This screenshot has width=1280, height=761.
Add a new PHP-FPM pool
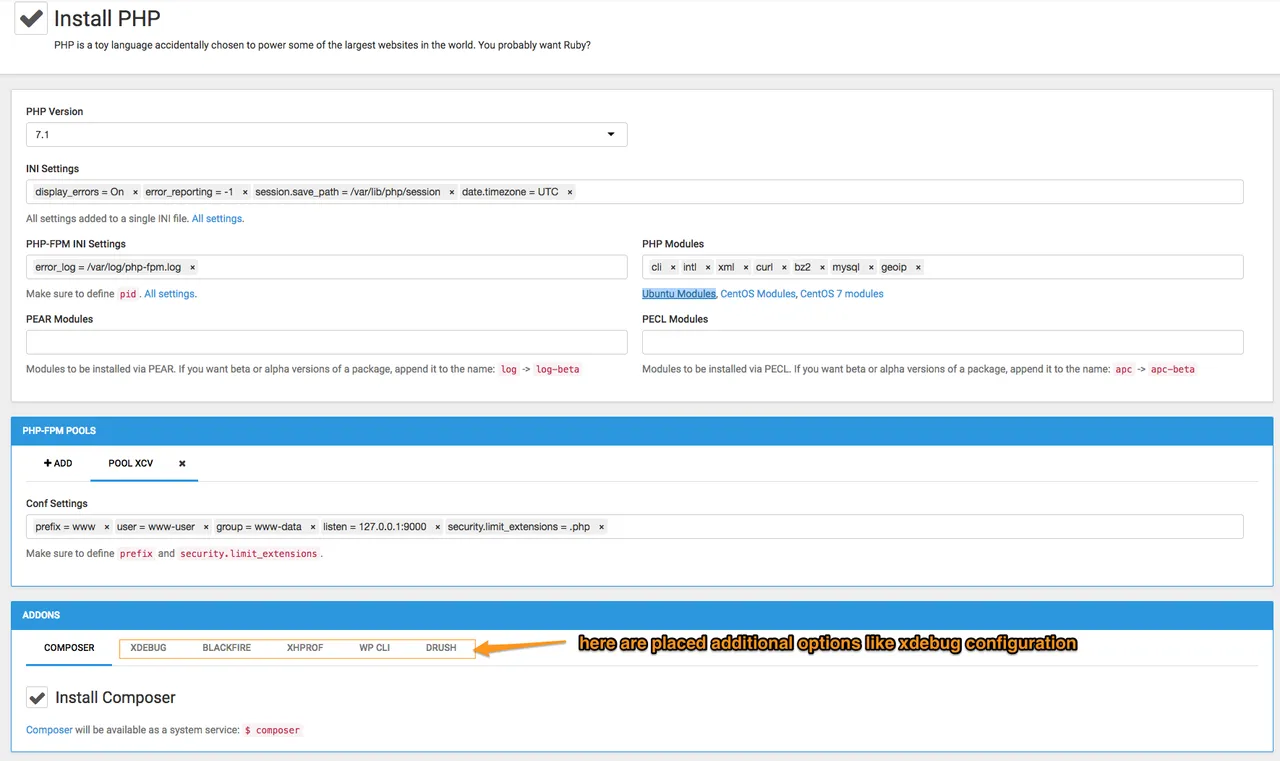click(x=58, y=464)
